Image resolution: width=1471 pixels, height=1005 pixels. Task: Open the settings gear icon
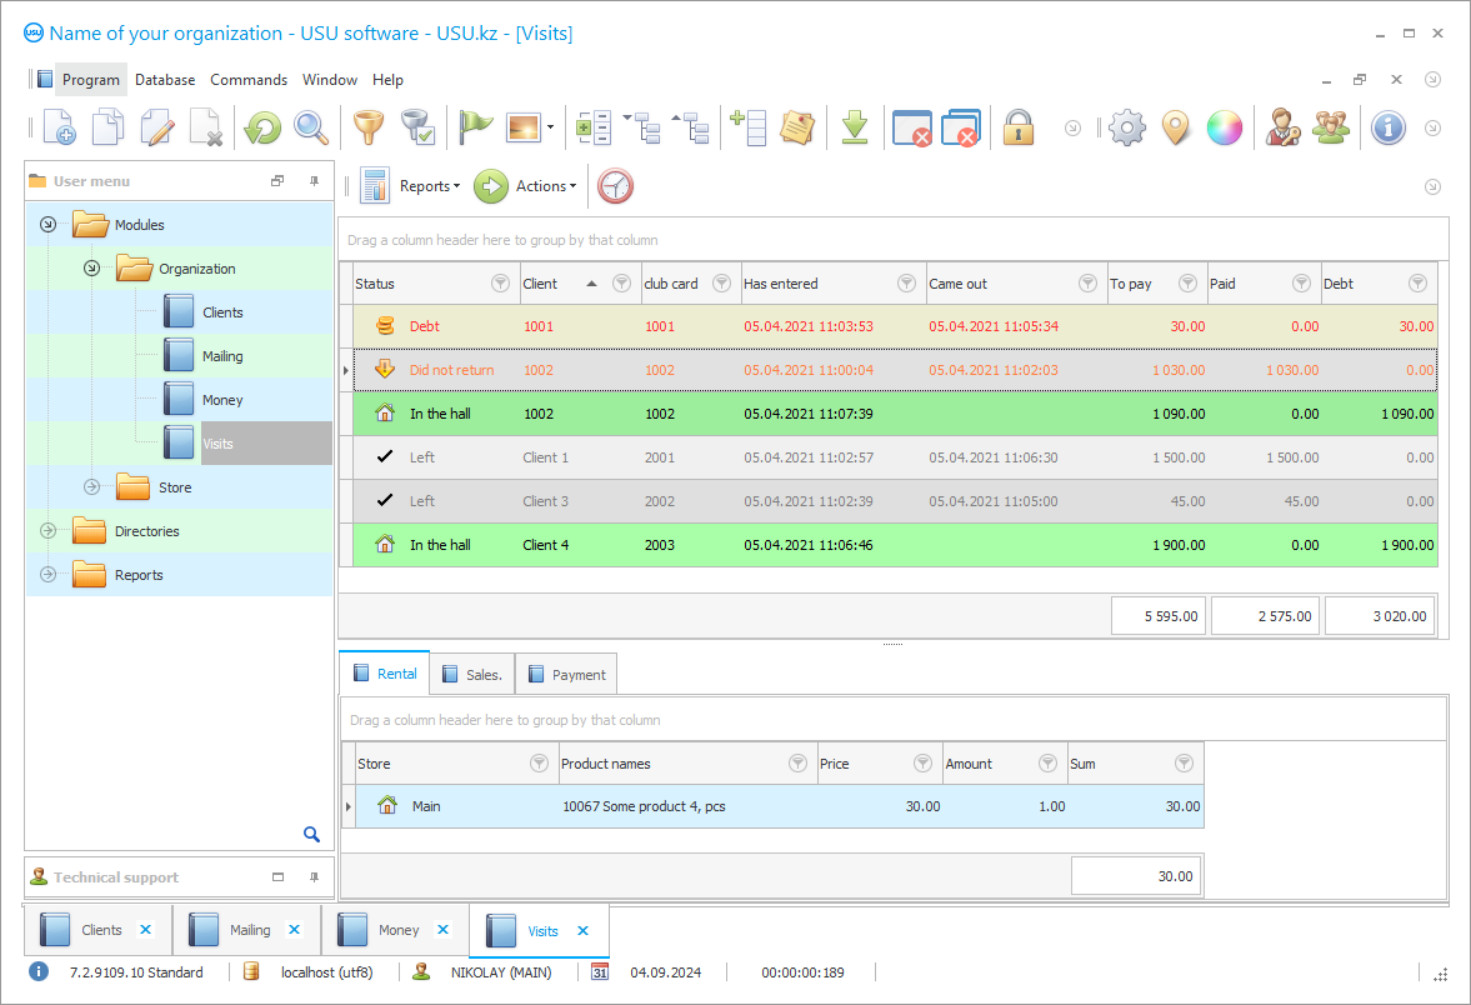[x=1127, y=127]
